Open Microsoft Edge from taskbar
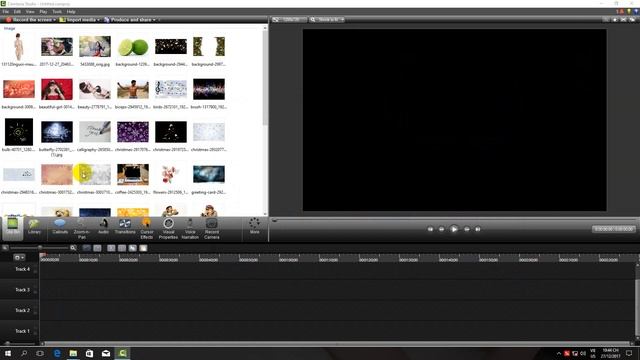Screen dimensions: 640x360 tap(57, 353)
